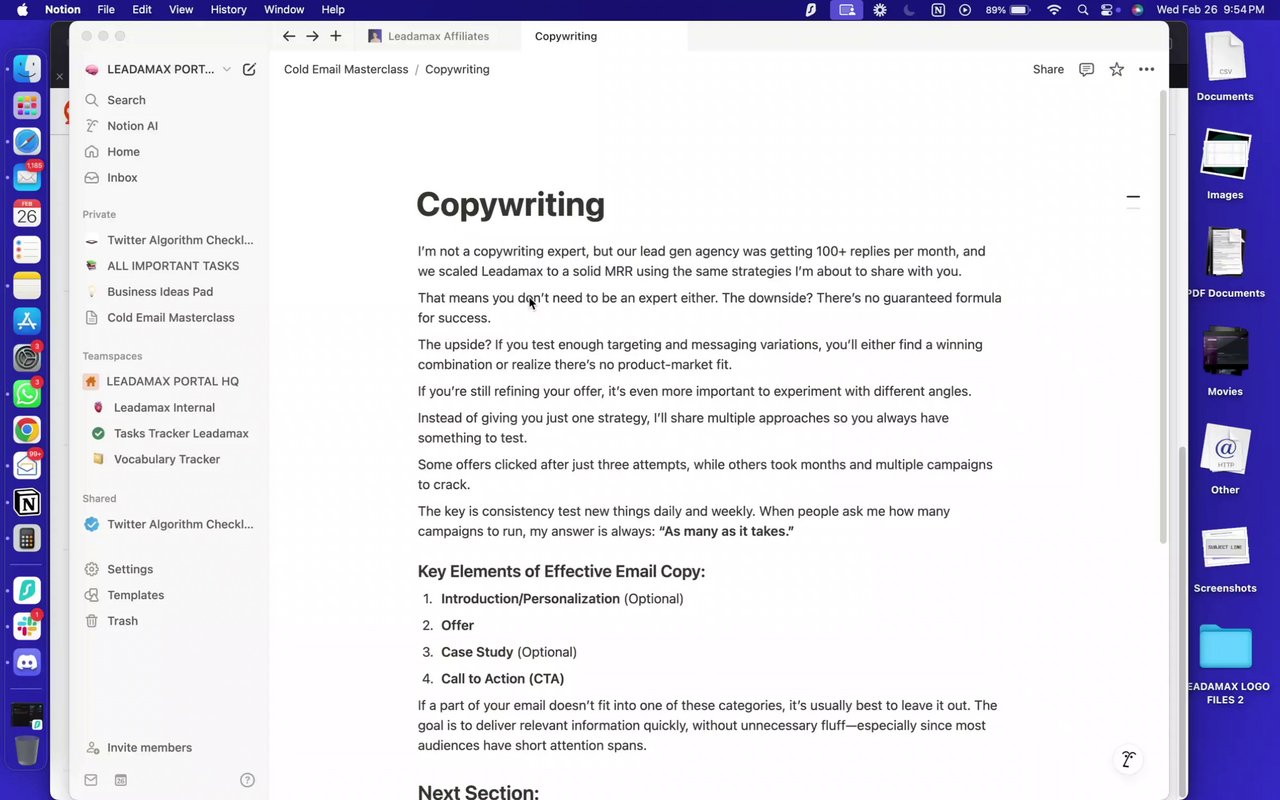Image resolution: width=1280 pixels, height=800 pixels.
Task: Open the calendar icon at sidebar bottom
Action: pyautogui.click(x=120, y=780)
